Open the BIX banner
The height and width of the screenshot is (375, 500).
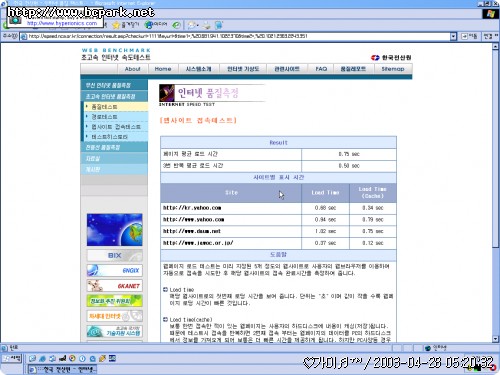[114, 256]
